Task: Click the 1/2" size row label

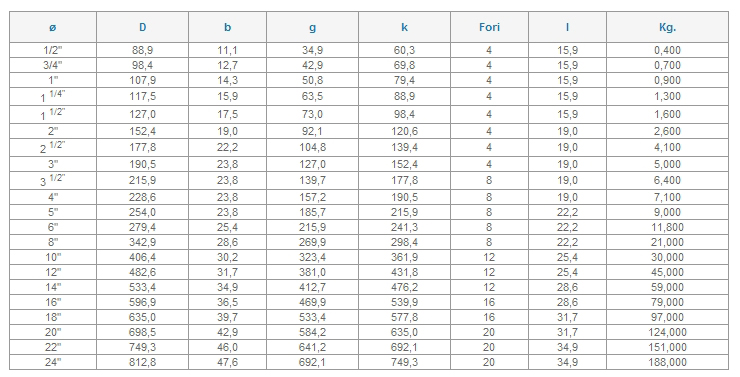Action: pos(53,50)
